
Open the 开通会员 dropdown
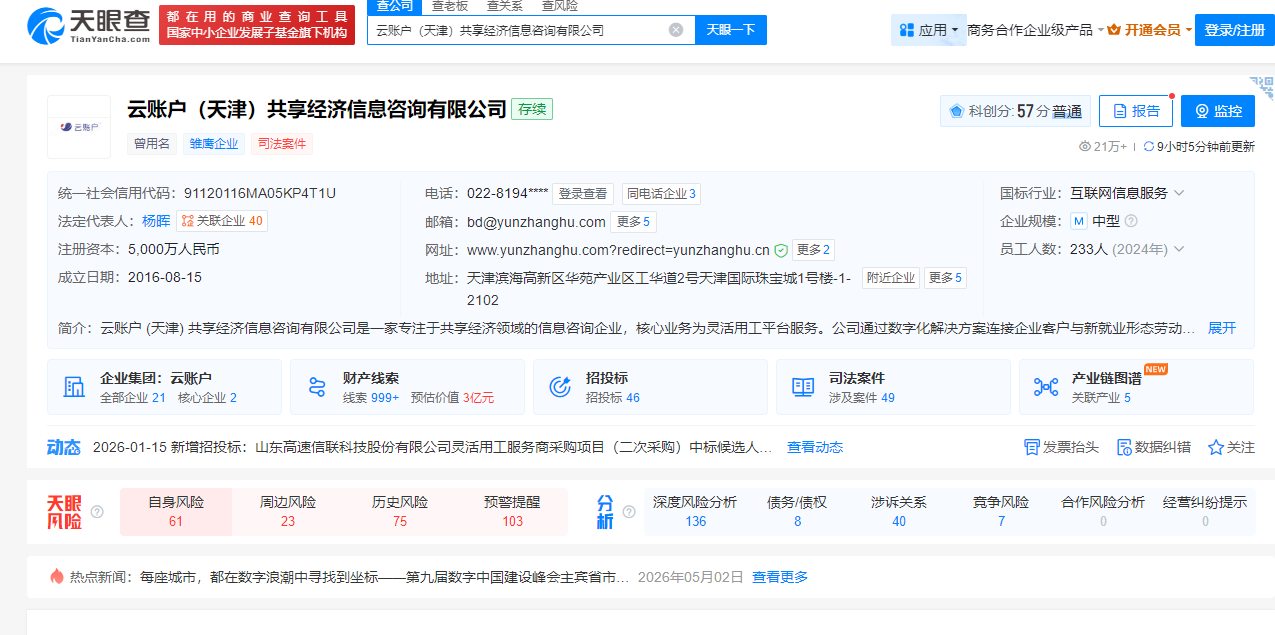point(1151,30)
